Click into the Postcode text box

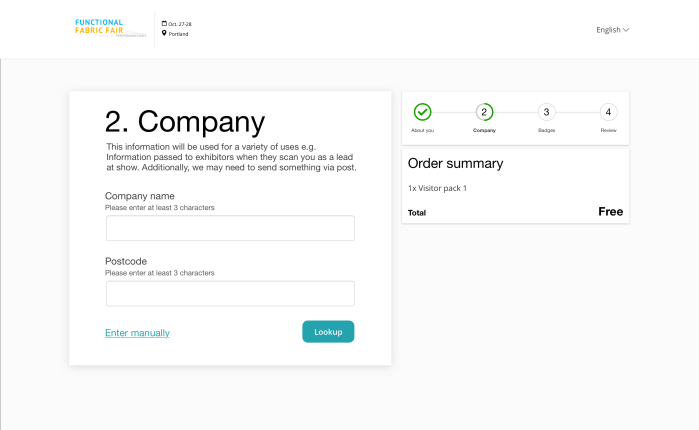click(x=230, y=293)
